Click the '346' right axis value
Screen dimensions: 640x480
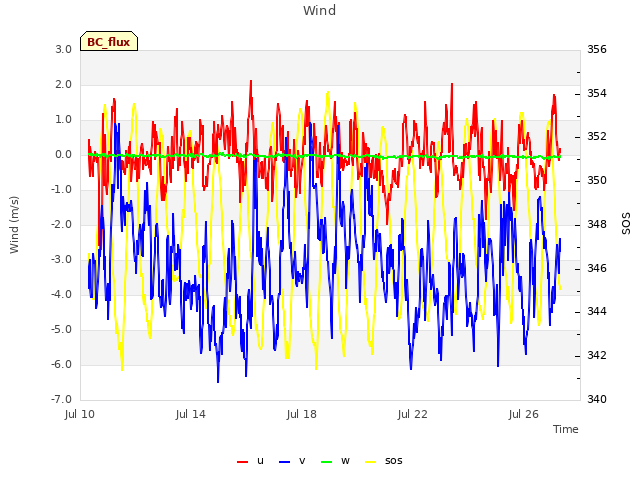pyautogui.click(x=597, y=269)
